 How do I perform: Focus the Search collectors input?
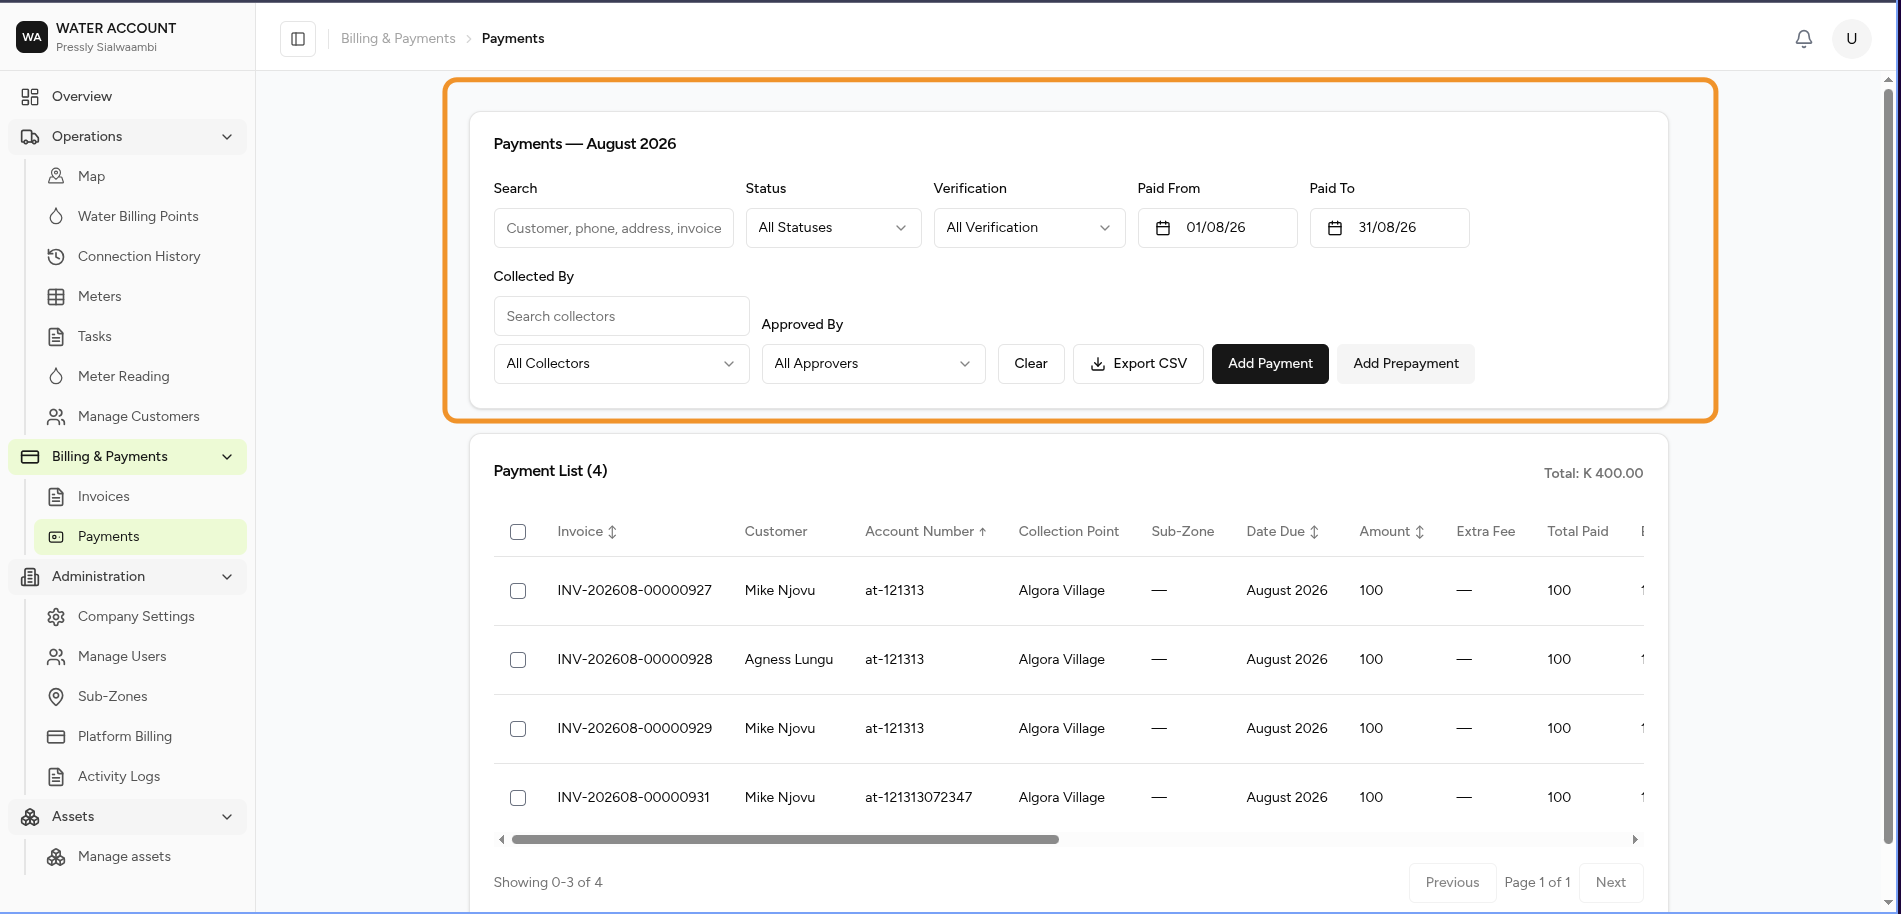click(x=621, y=316)
